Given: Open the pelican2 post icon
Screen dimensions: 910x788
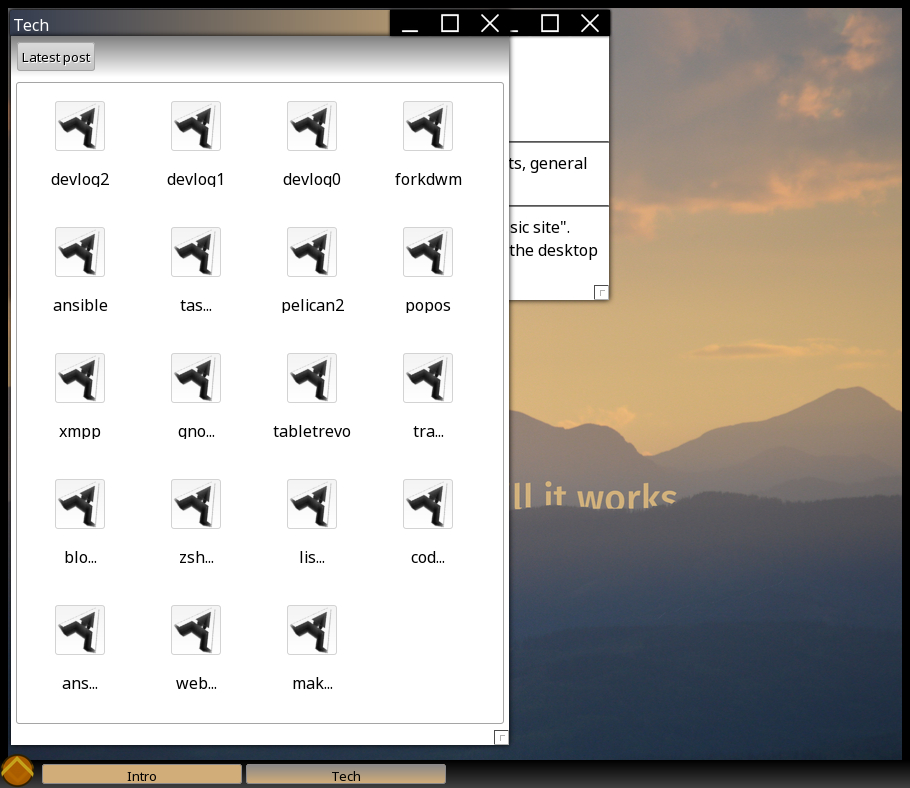Looking at the screenshot, I should (x=312, y=252).
